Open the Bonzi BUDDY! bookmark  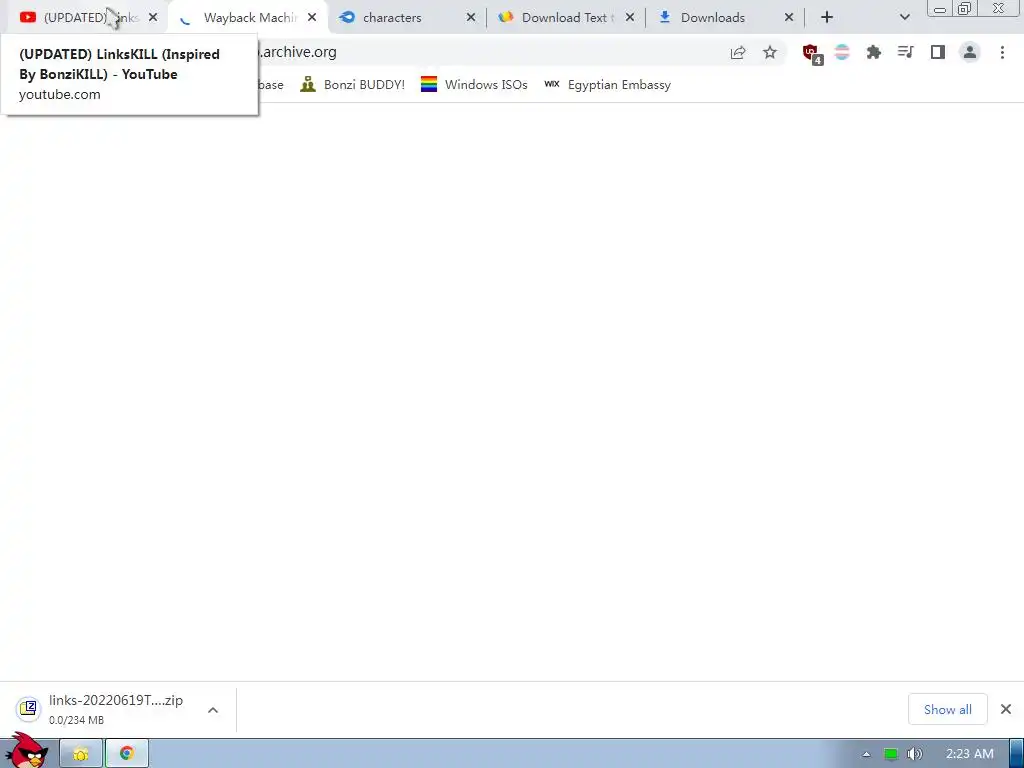click(x=353, y=85)
